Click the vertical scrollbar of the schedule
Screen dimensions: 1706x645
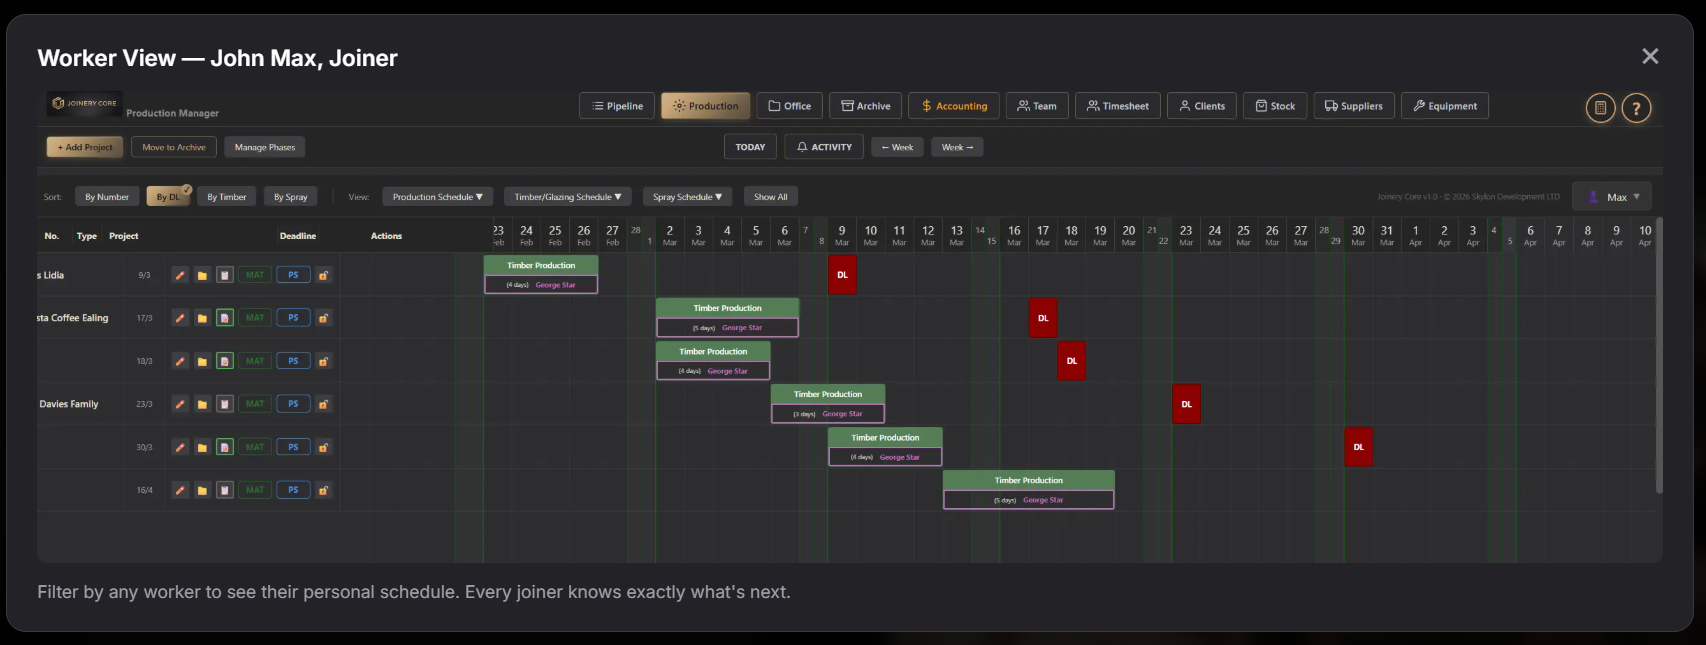pyautogui.click(x=1658, y=357)
